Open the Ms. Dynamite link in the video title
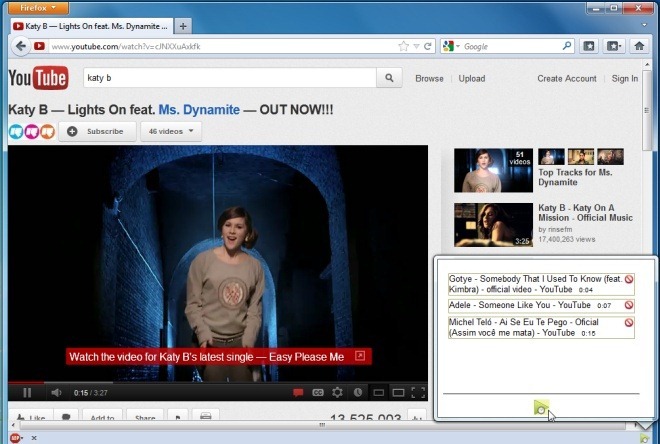 pyautogui.click(x=199, y=110)
